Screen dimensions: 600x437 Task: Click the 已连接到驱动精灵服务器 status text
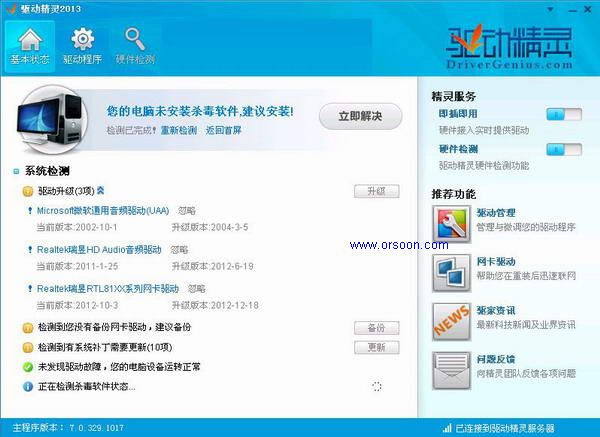(505, 429)
